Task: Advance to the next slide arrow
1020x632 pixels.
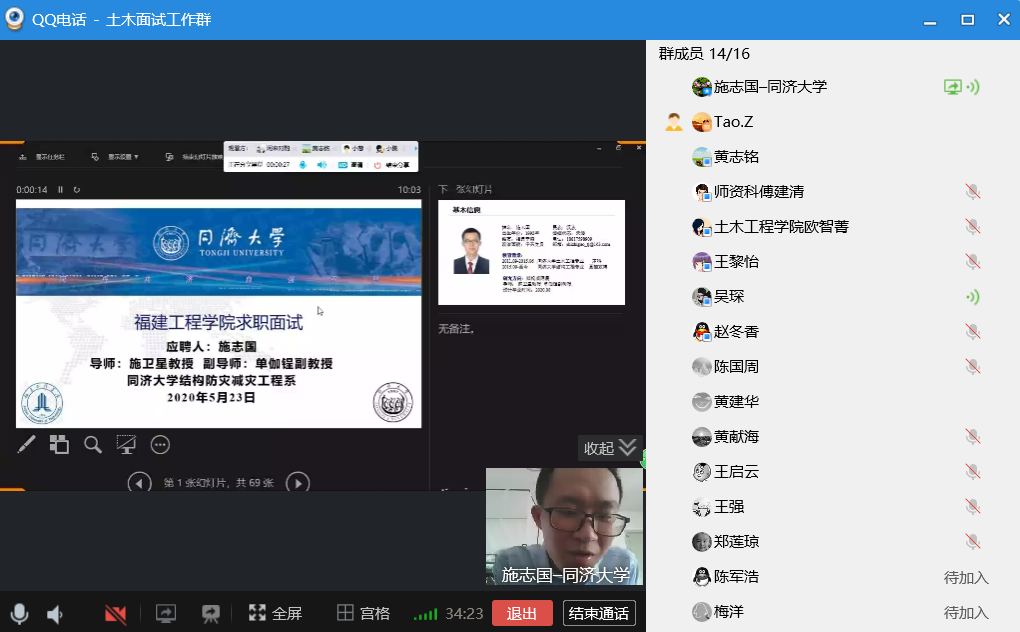Action: [298, 483]
